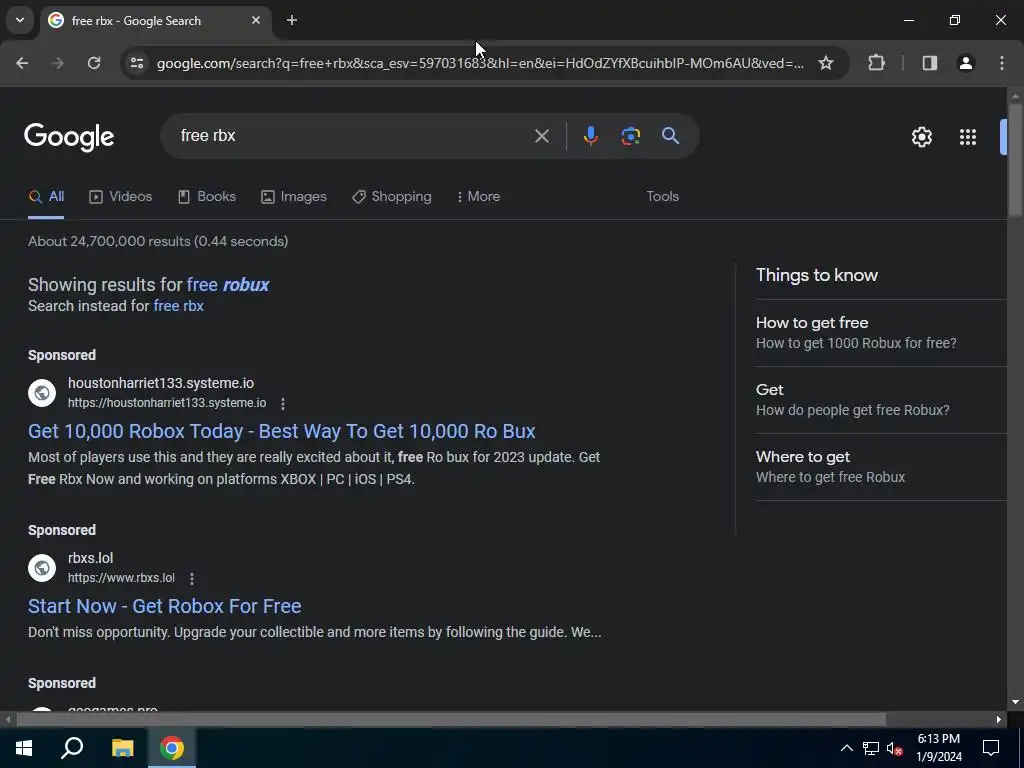Switch to the Shopping tab
Image resolution: width=1024 pixels, height=768 pixels.
(391, 197)
